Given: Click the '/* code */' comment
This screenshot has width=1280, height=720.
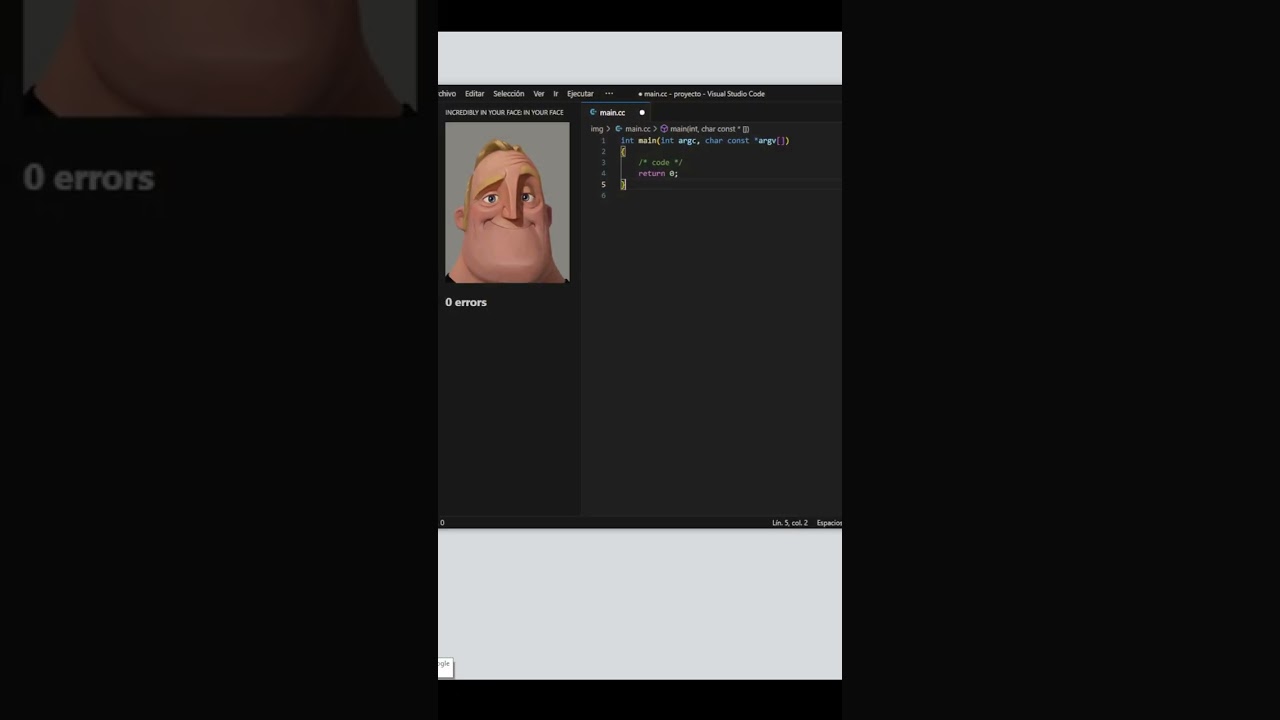Looking at the screenshot, I should point(660,163).
